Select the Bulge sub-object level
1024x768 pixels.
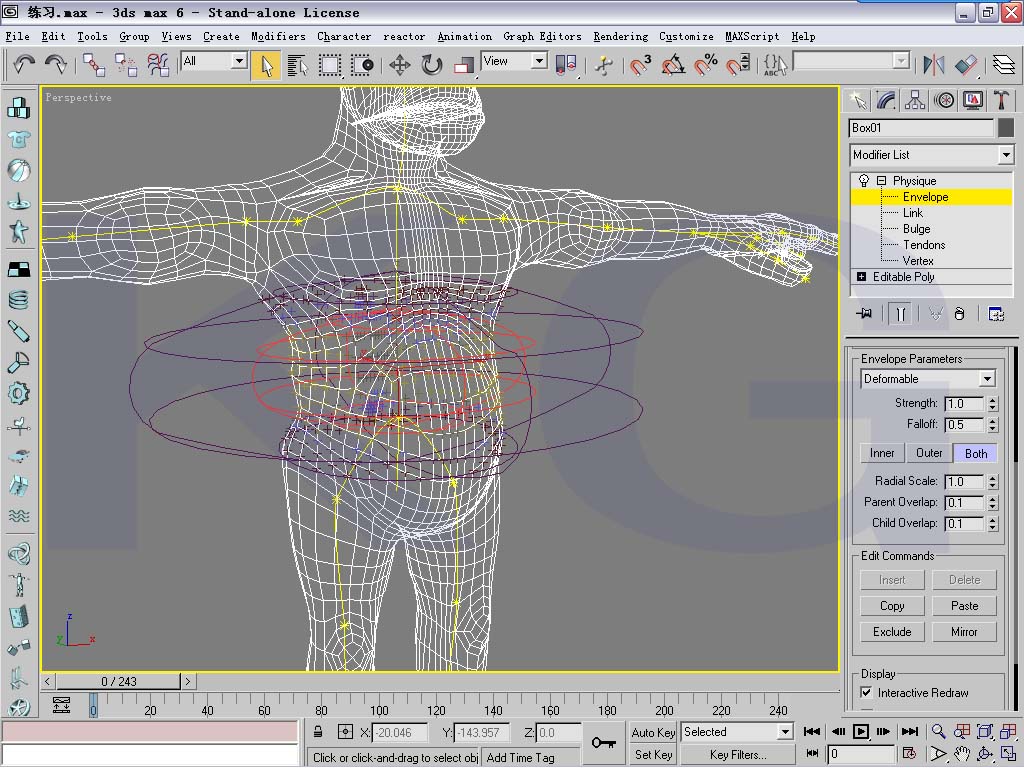[916, 229]
